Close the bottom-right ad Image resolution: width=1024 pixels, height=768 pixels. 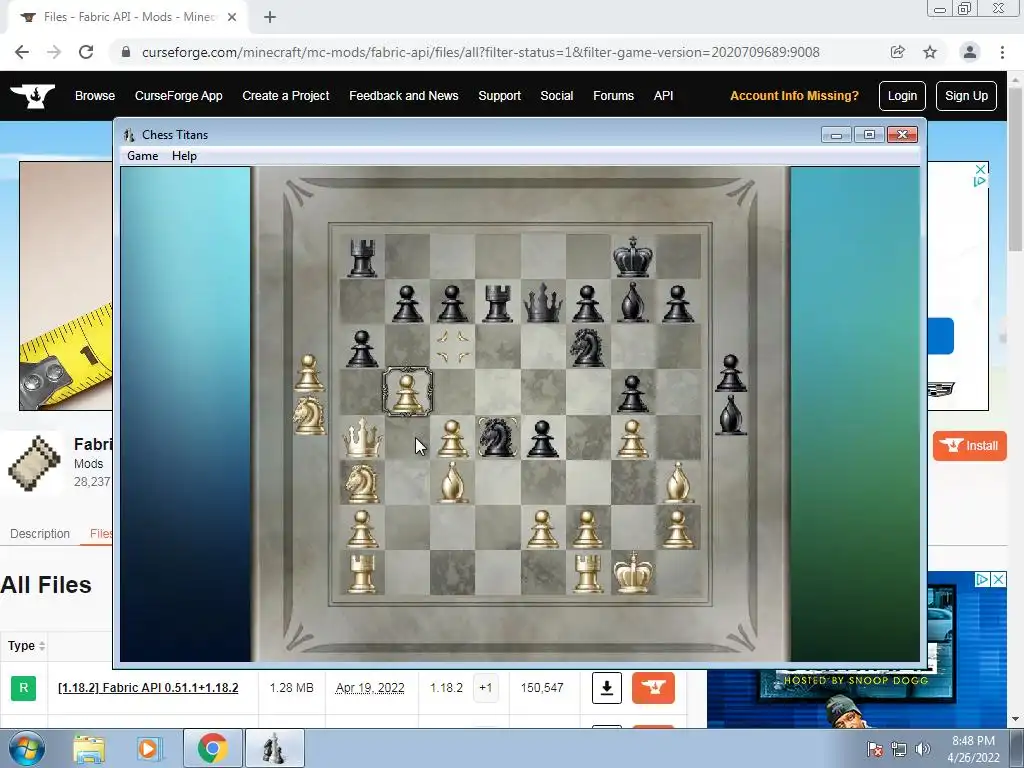pos(999,579)
